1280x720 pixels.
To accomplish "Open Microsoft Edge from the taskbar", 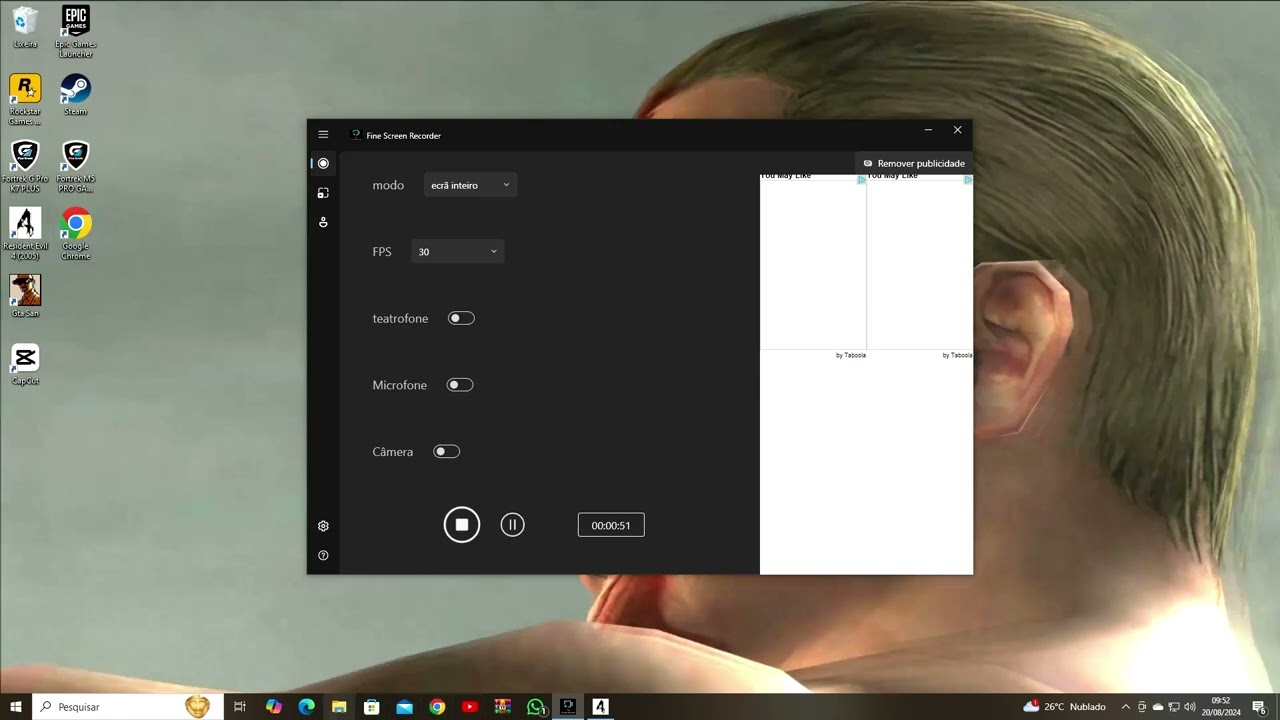I will coord(307,707).
